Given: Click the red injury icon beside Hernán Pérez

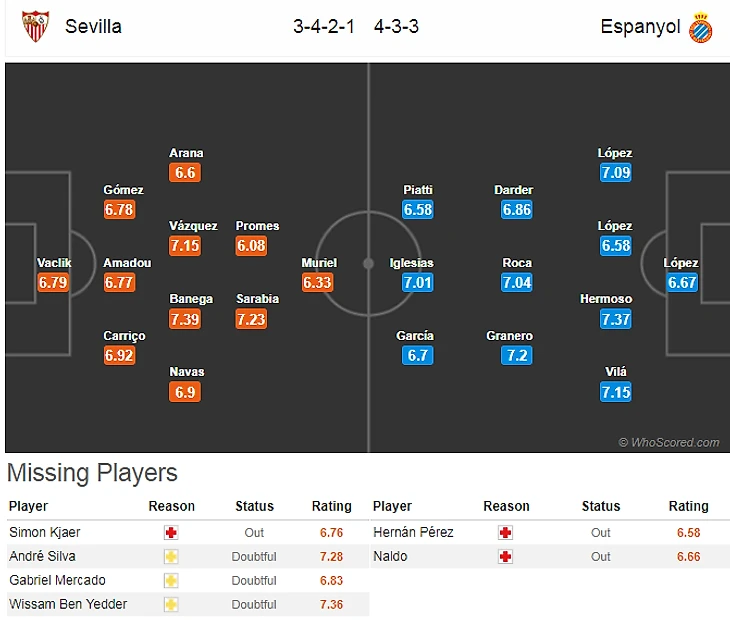Looking at the screenshot, I should click(505, 533).
